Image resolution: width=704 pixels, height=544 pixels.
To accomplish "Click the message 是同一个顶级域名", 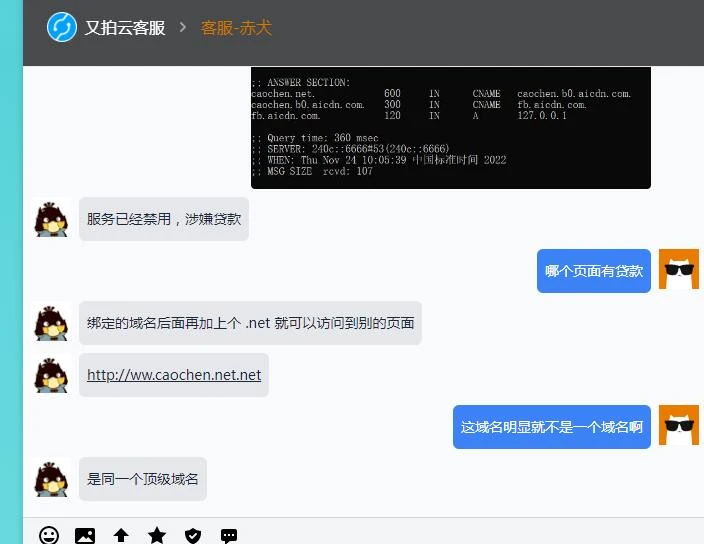I will 143,479.
